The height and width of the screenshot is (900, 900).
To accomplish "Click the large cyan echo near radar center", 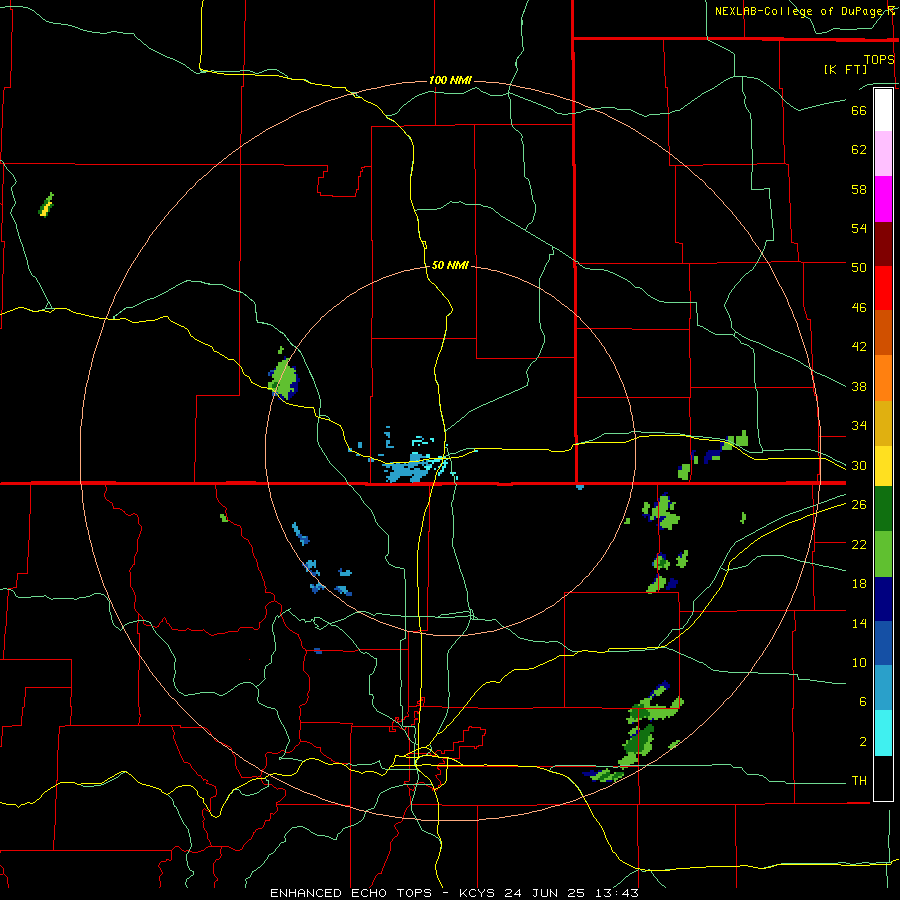I will [410, 469].
